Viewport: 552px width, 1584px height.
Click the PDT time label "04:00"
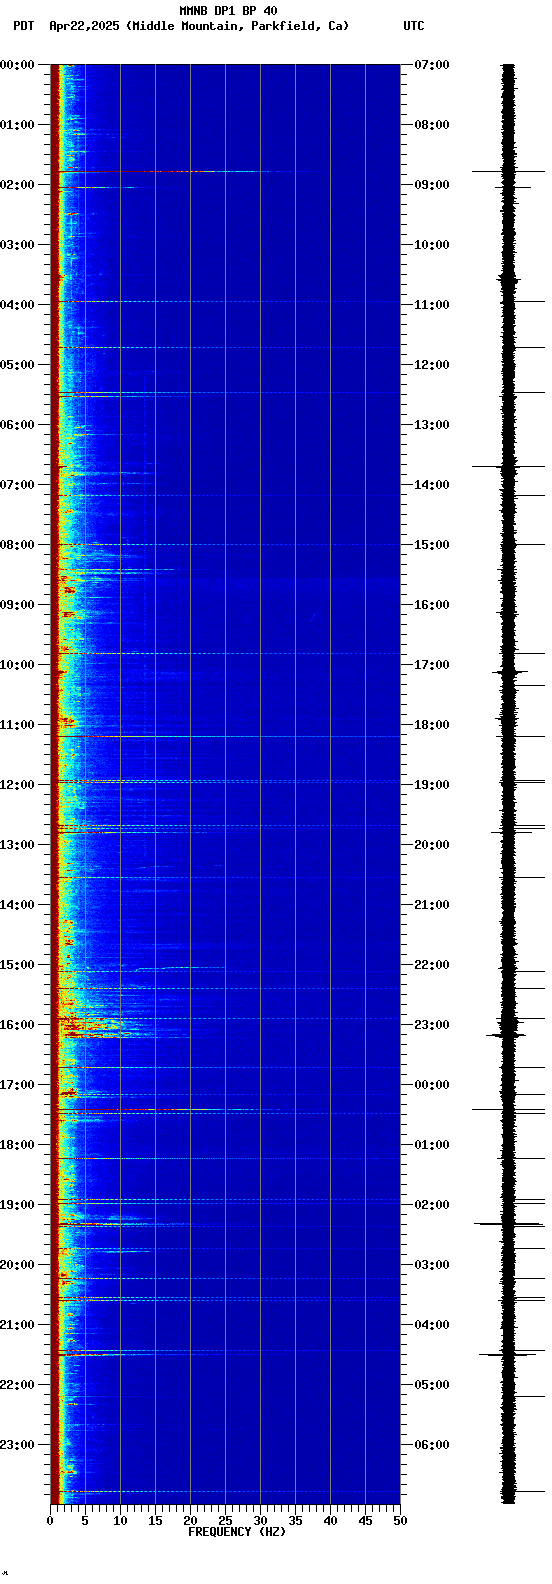click(x=17, y=305)
